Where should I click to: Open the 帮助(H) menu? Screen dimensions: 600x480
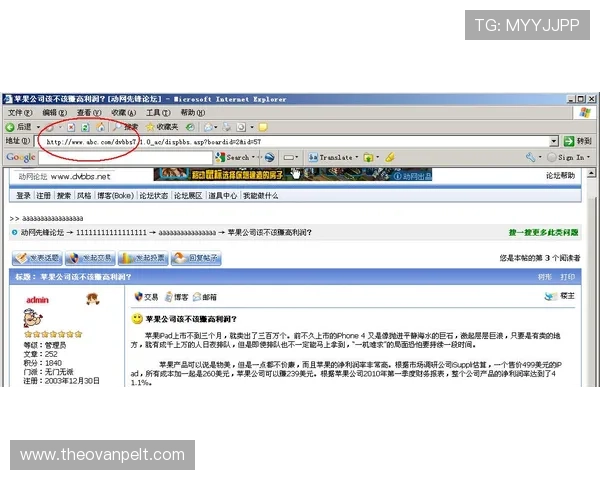click(x=192, y=113)
